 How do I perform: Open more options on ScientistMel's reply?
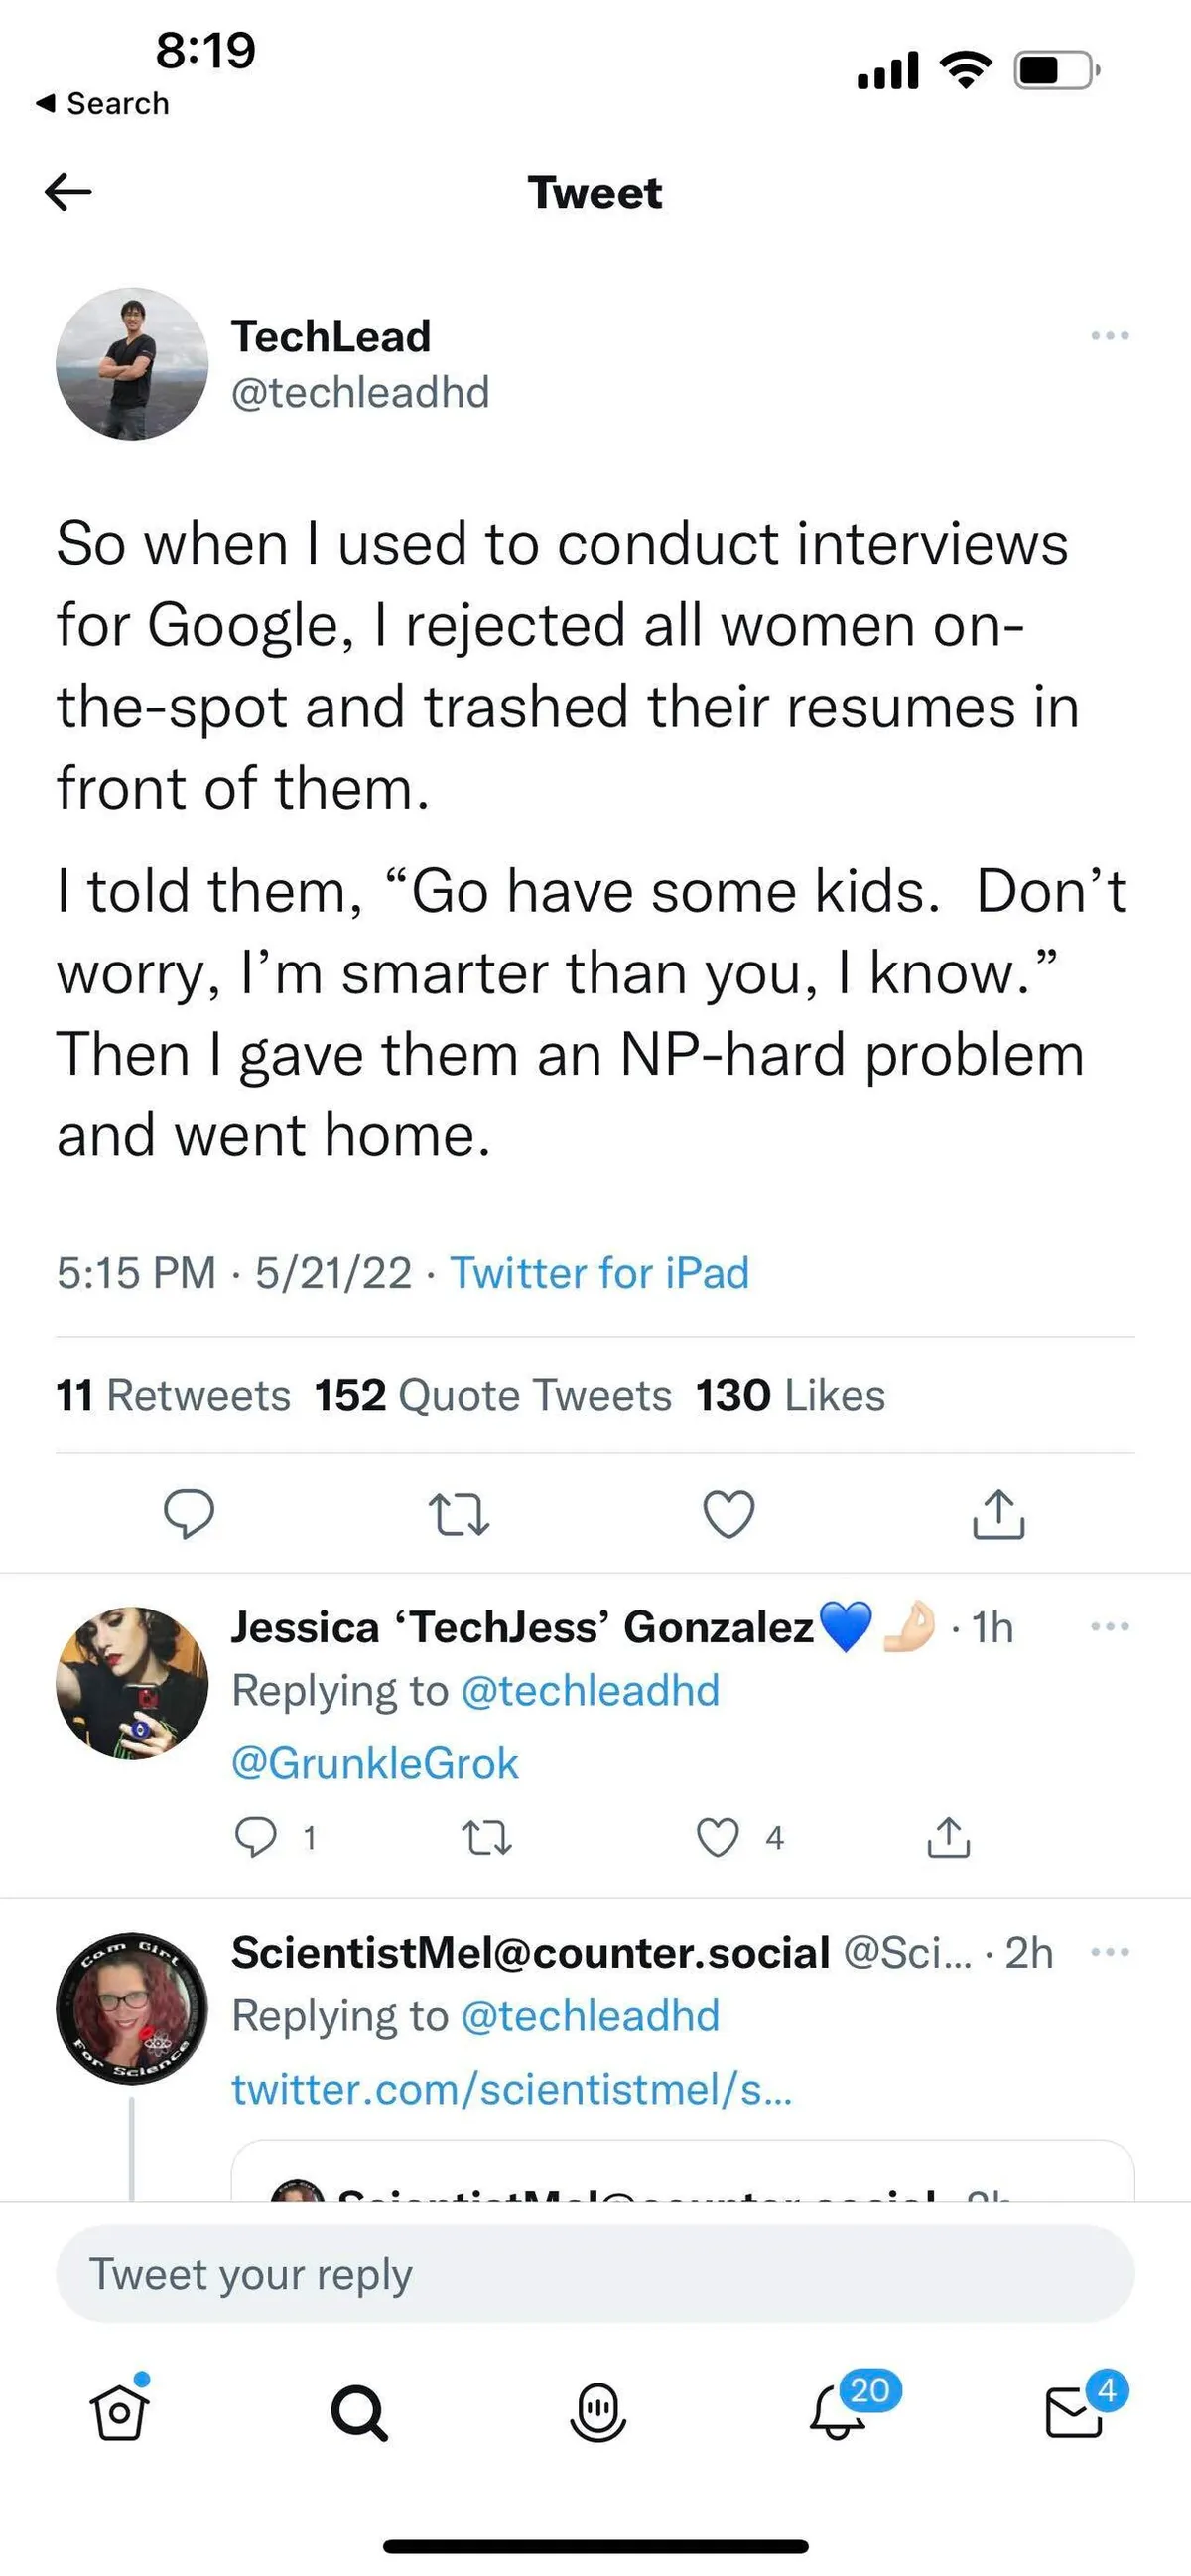coord(1110,1952)
